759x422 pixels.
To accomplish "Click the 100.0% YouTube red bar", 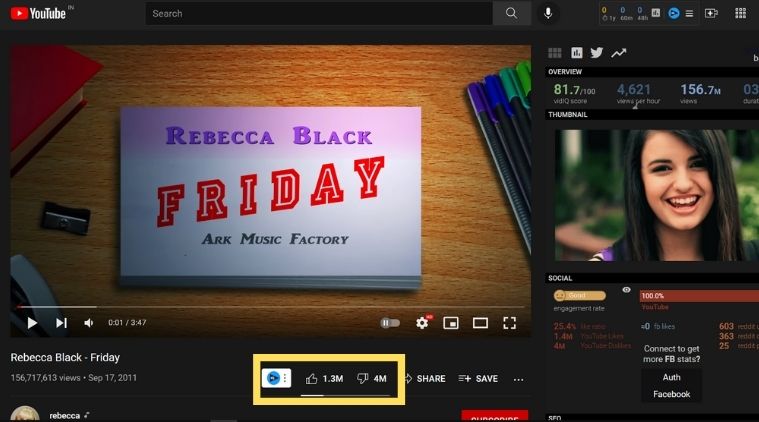I will click(699, 296).
